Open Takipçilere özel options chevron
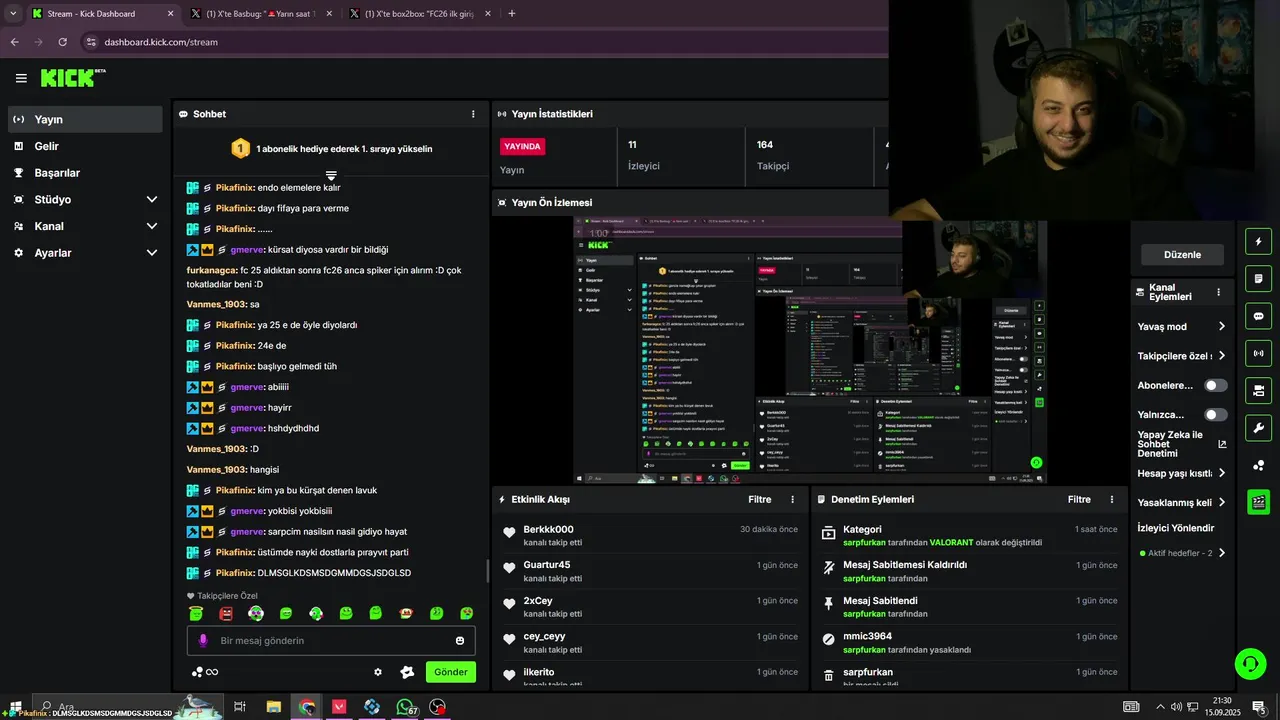1280x720 pixels. [x=1222, y=355]
